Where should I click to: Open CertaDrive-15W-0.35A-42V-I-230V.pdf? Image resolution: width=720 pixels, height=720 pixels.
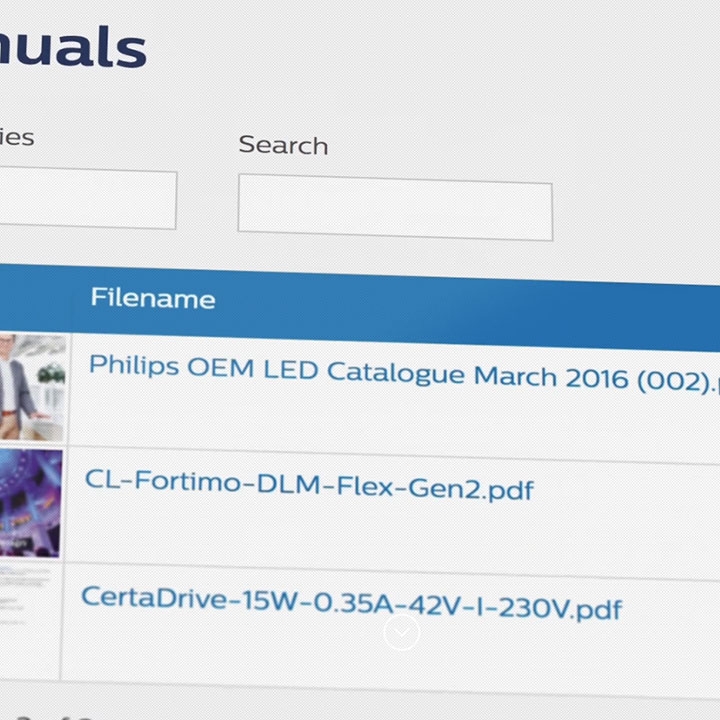(351, 603)
